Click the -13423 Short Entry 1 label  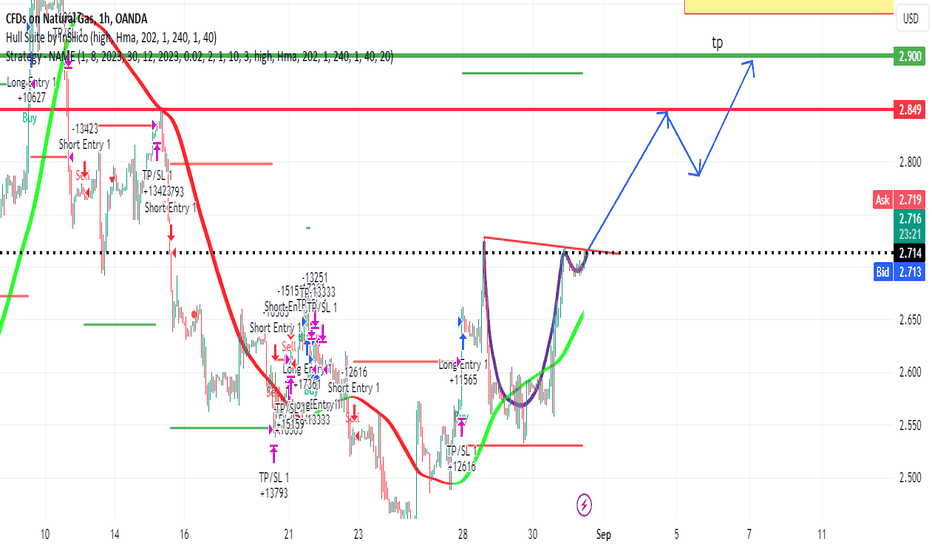[x=85, y=137]
